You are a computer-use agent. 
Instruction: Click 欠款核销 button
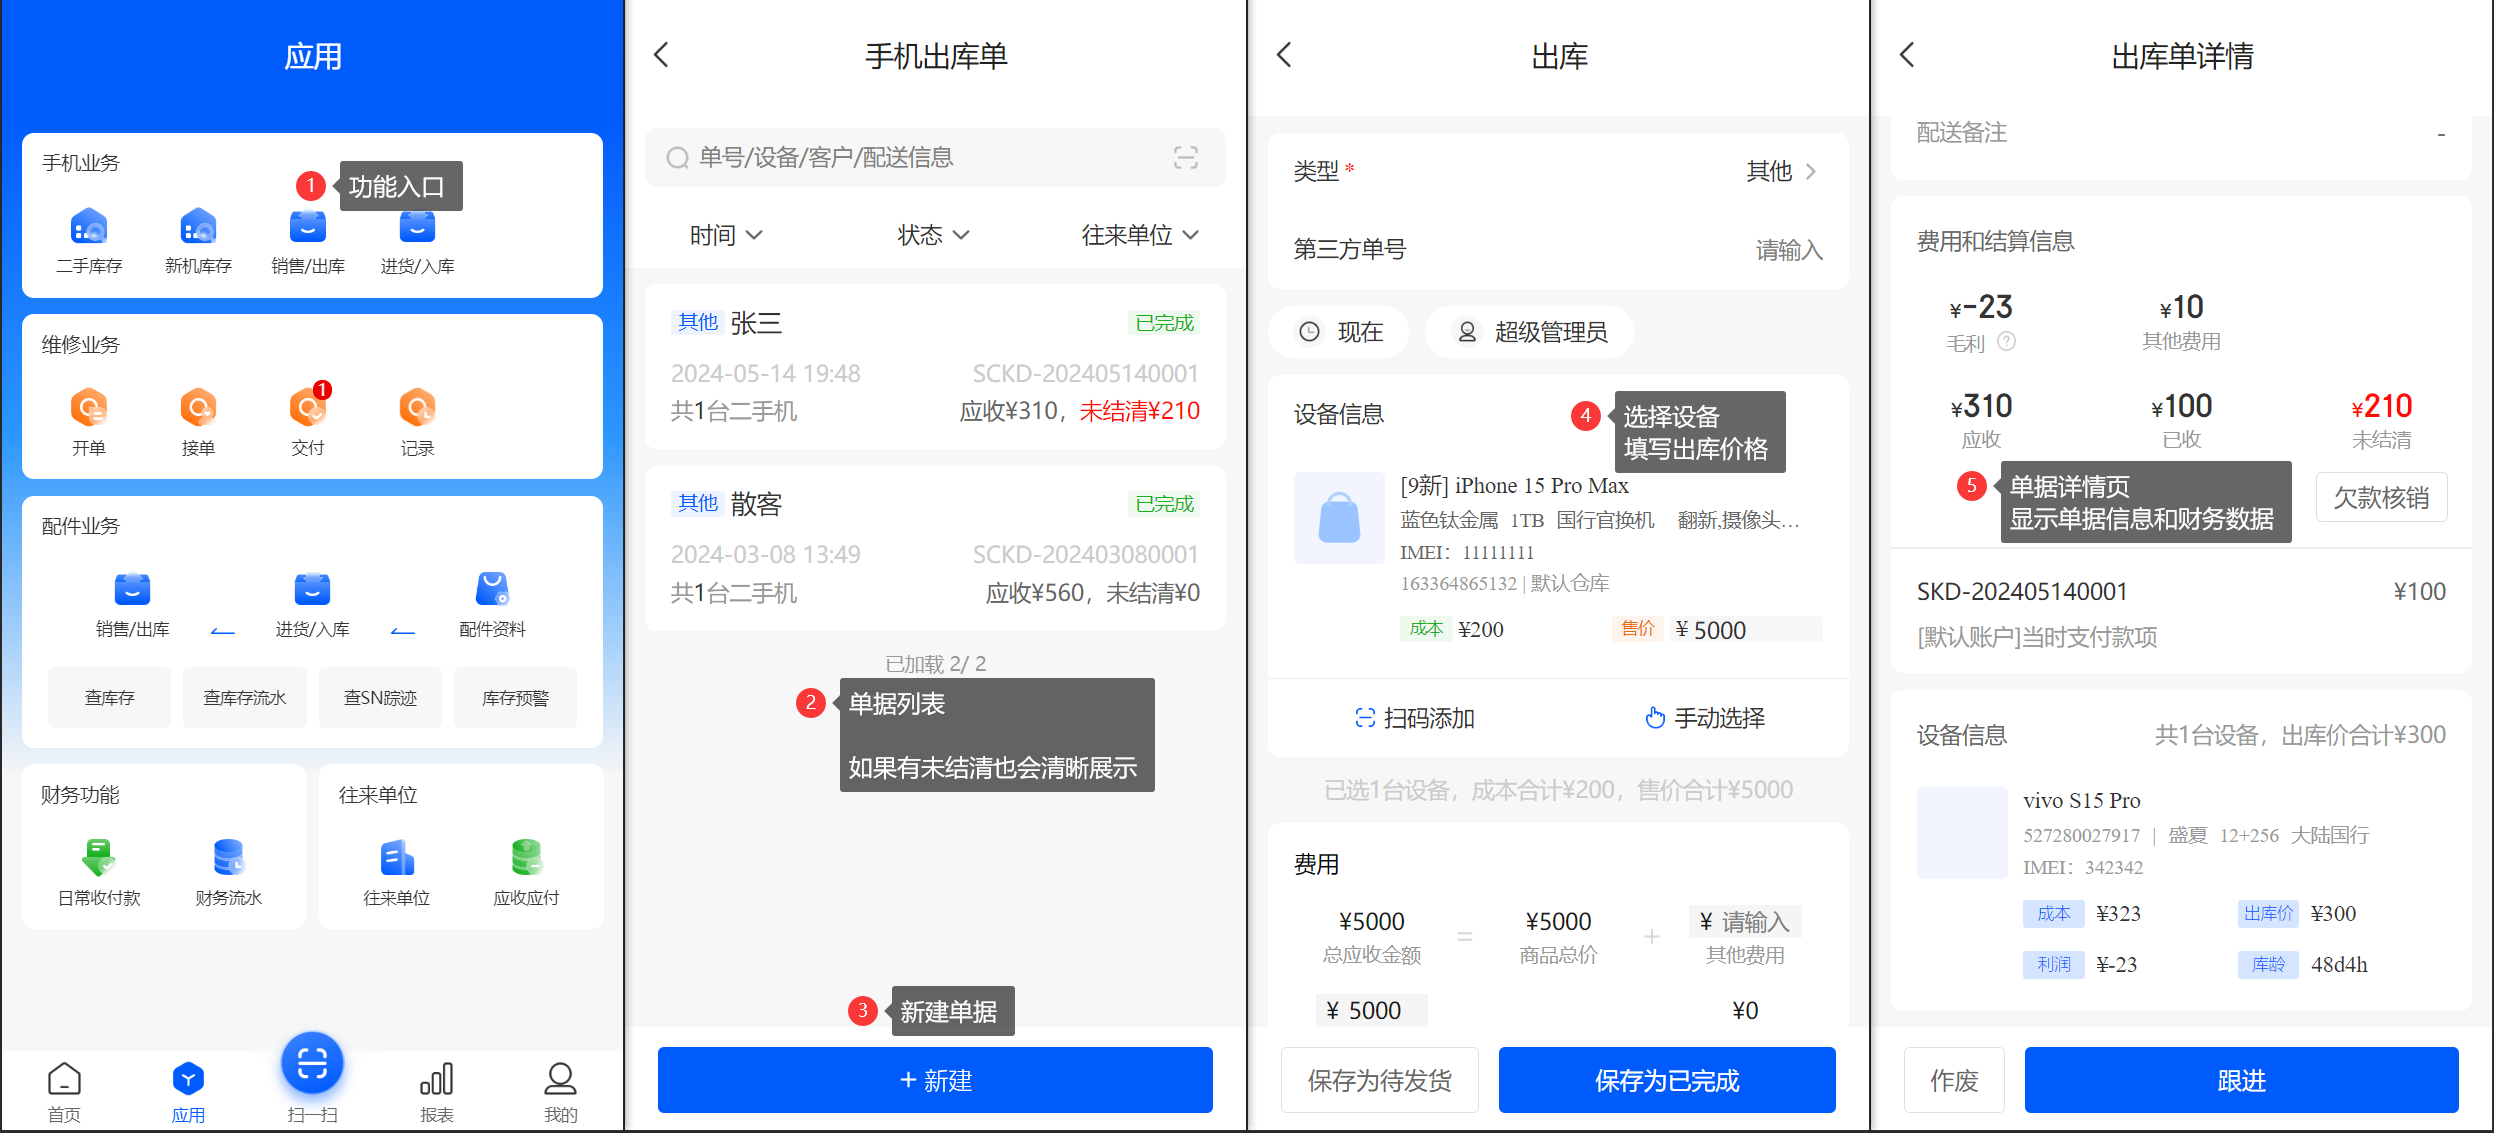2382,497
